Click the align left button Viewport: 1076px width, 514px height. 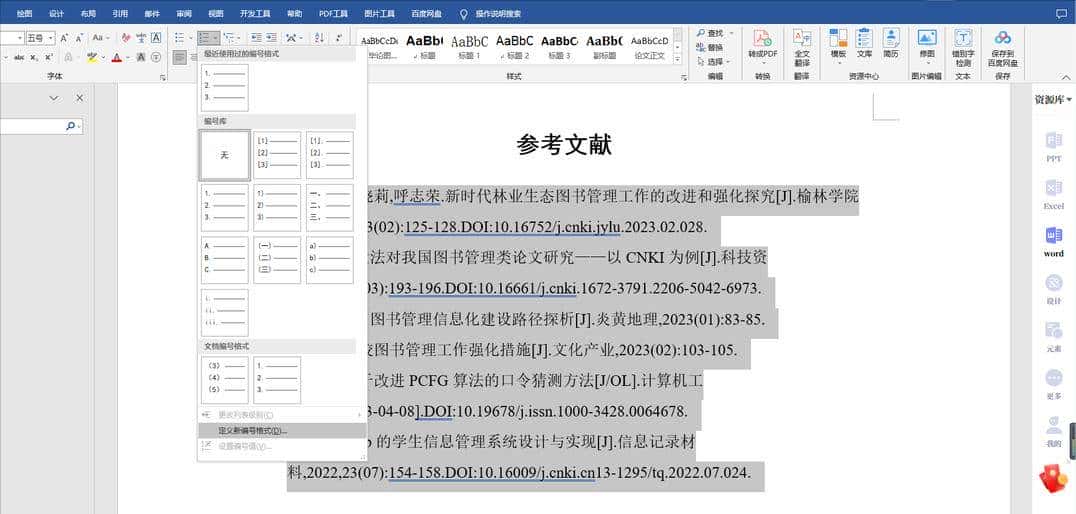tap(180, 57)
